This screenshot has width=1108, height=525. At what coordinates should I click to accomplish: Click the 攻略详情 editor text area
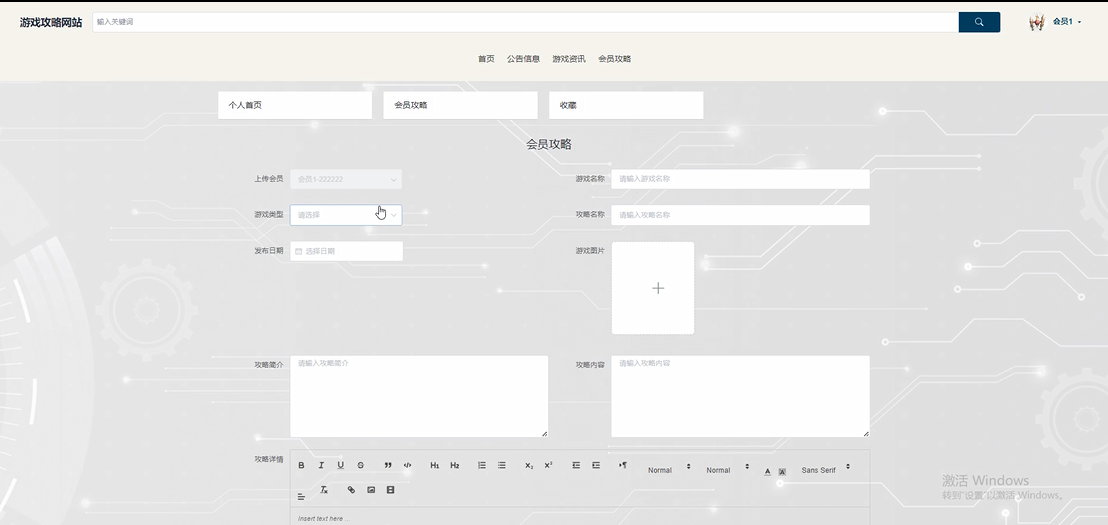coord(579,517)
